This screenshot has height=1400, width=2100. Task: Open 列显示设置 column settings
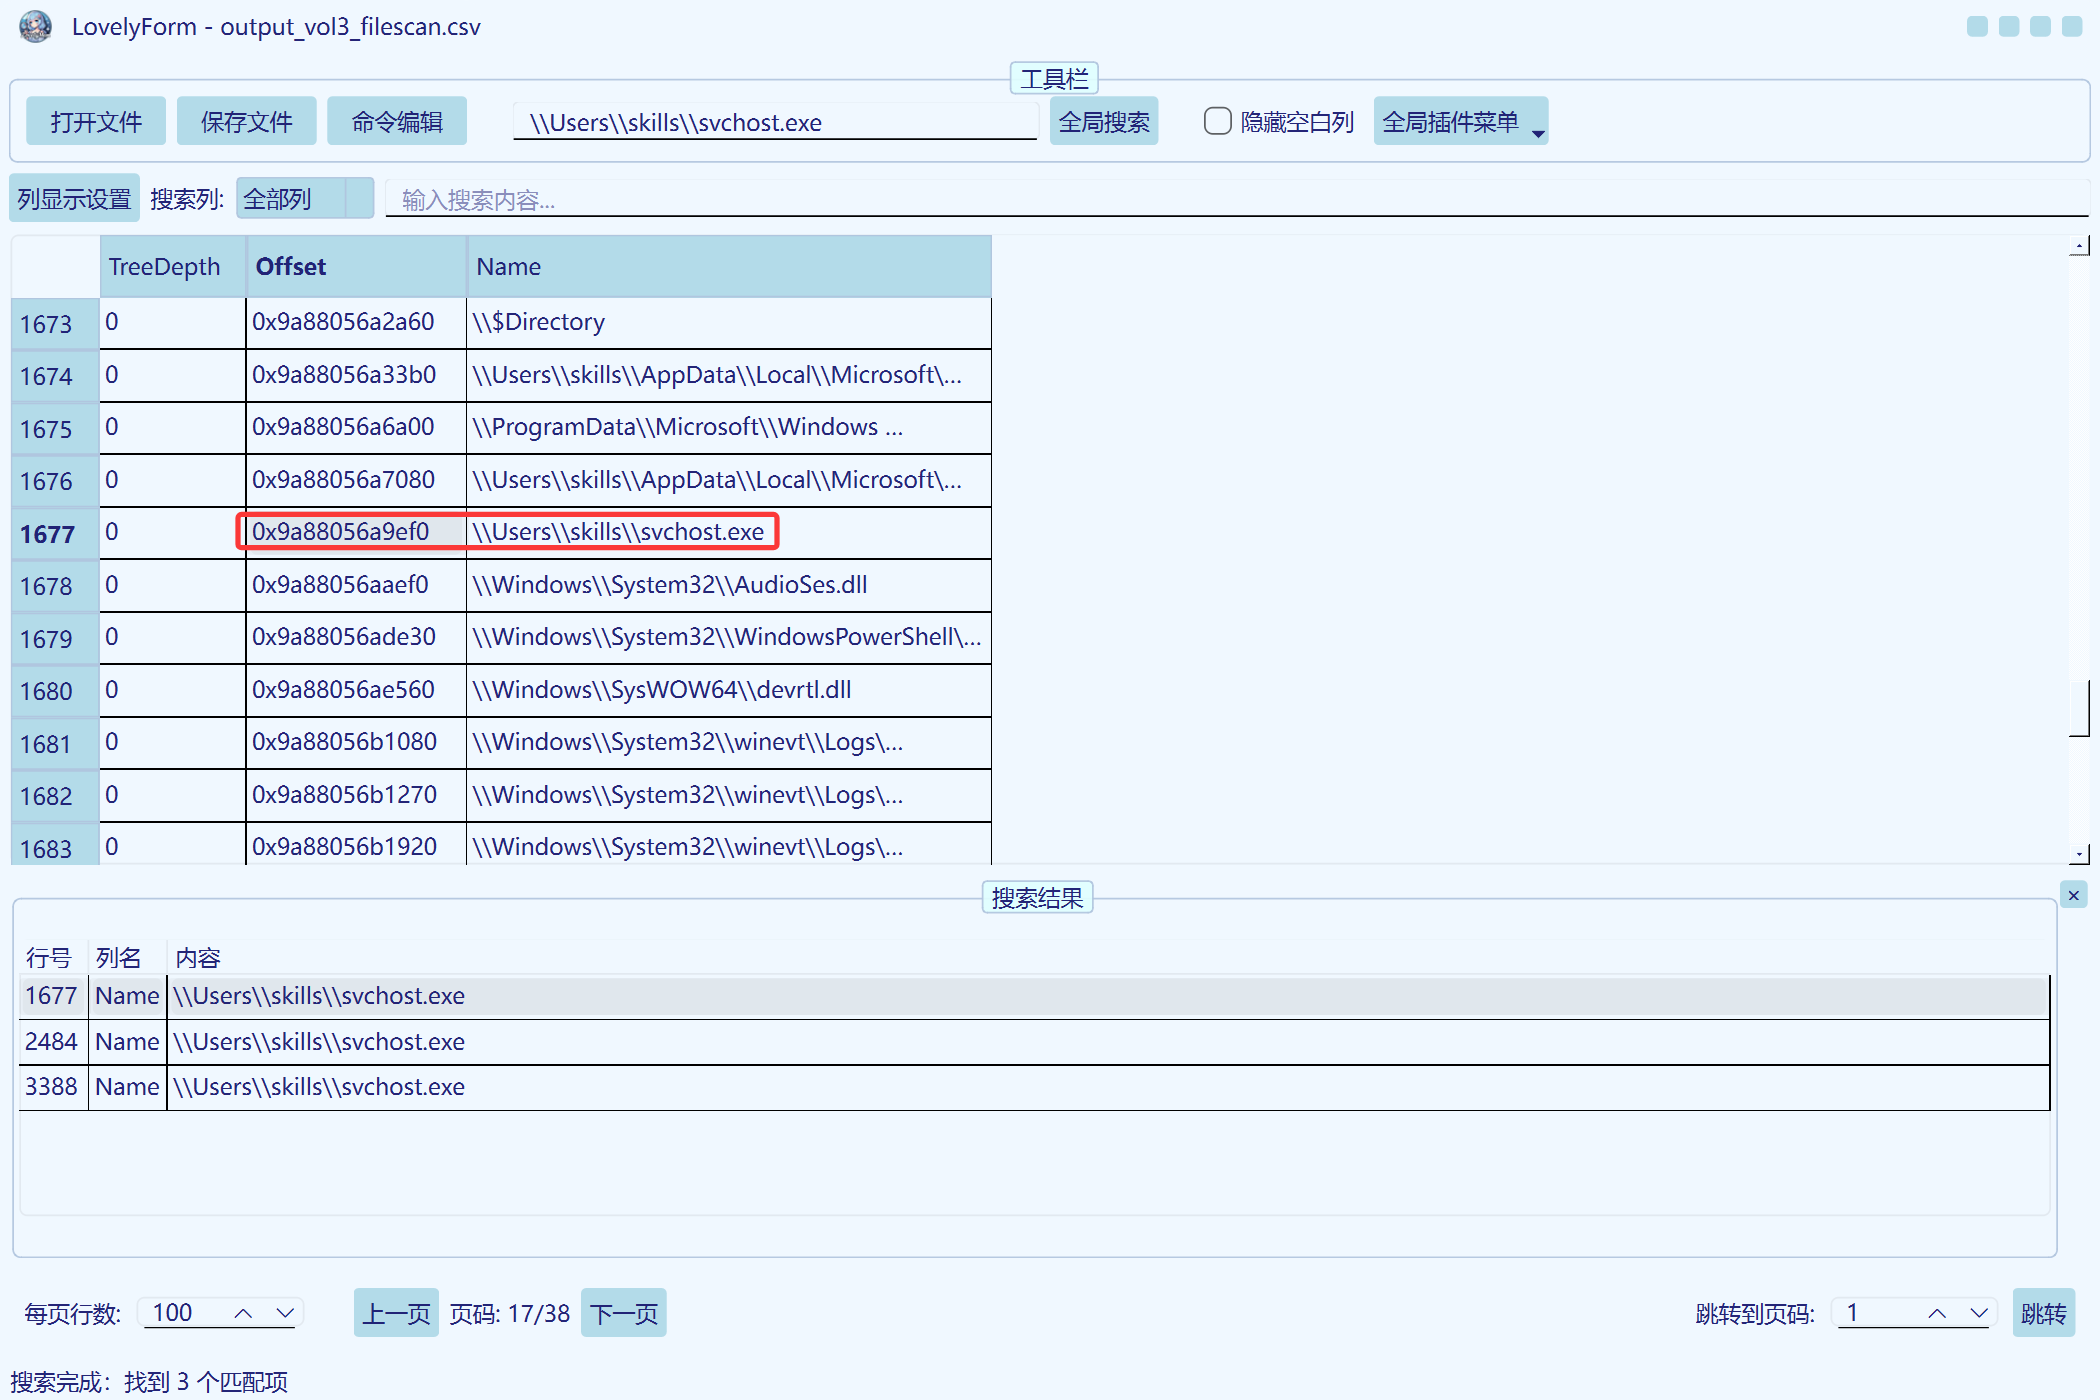74,199
